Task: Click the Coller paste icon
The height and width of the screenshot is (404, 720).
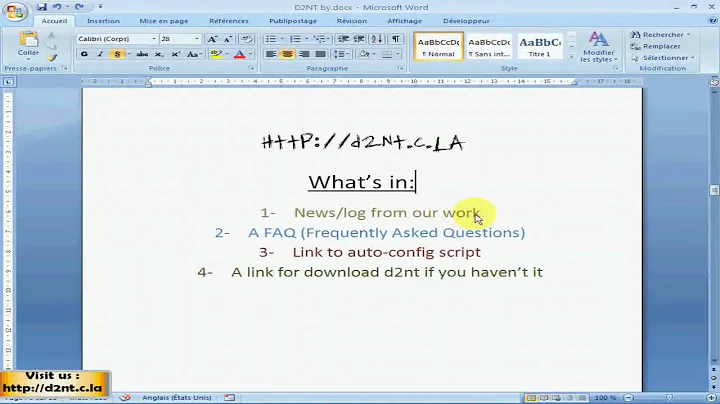Action: pyautogui.click(x=28, y=41)
